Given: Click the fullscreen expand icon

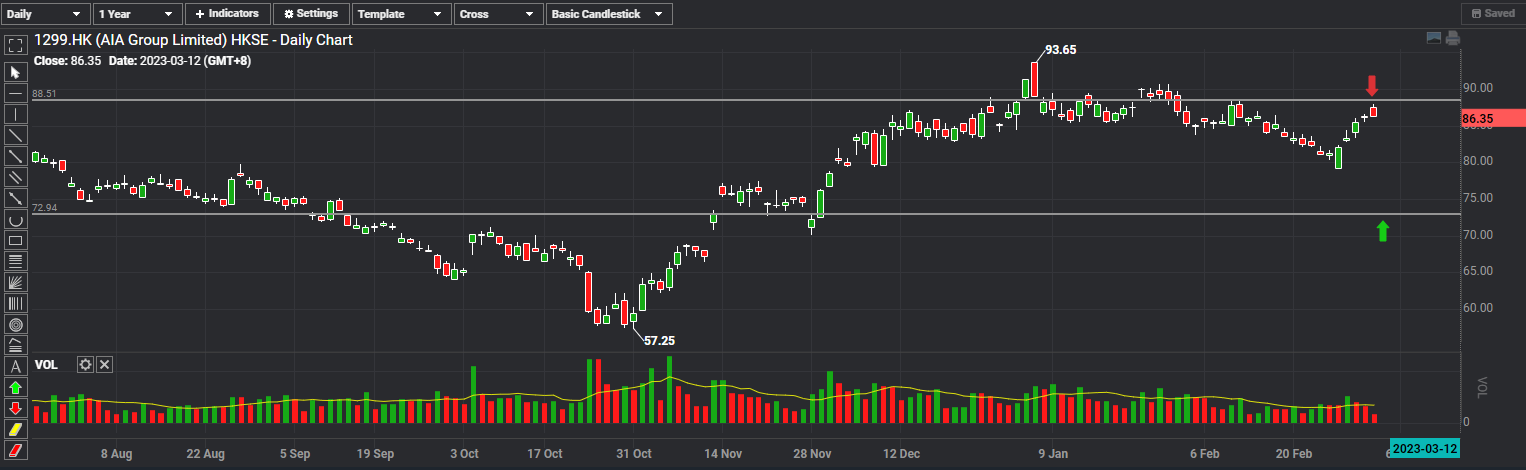Looking at the screenshot, I should tap(15, 45).
